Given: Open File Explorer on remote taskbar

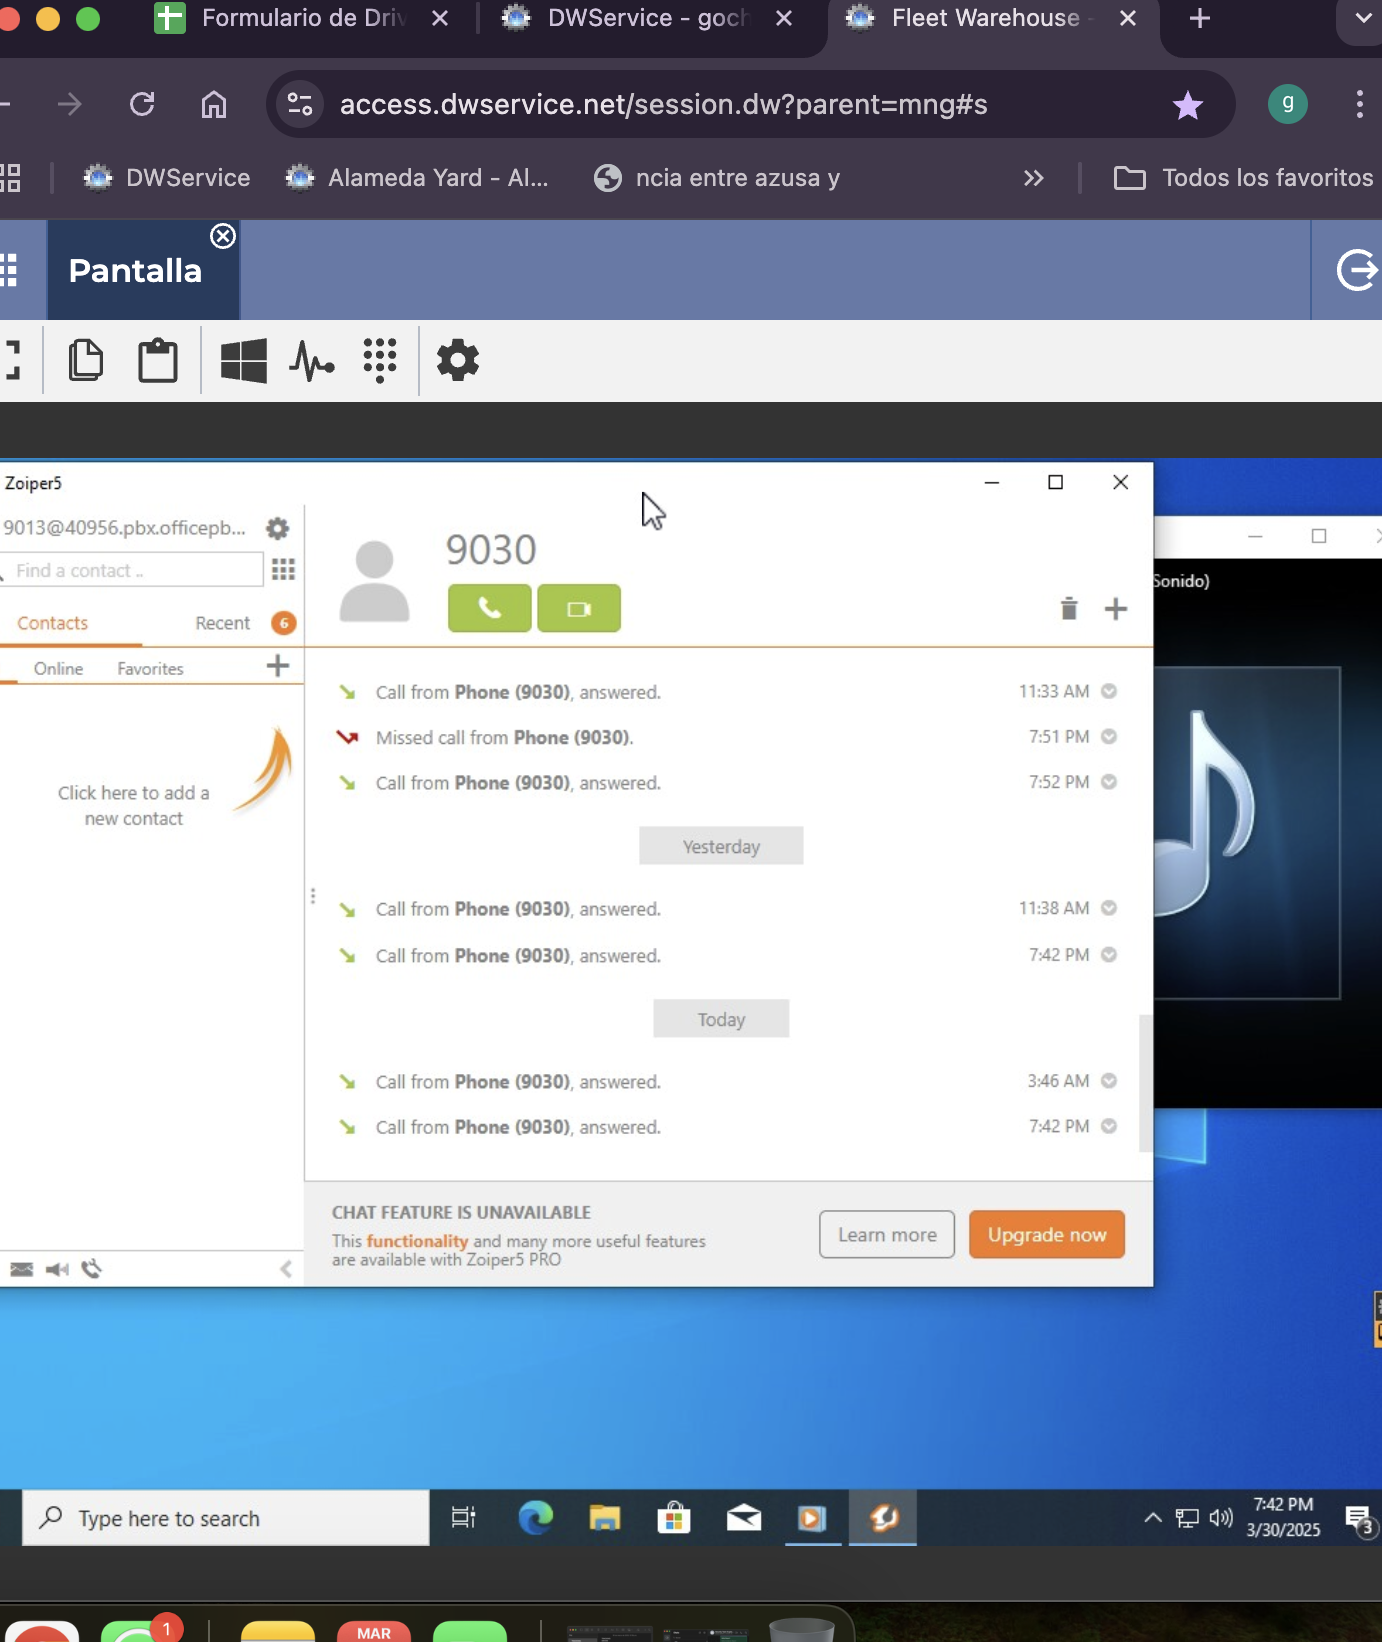Looking at the screenshot, I should (605, 1518).
